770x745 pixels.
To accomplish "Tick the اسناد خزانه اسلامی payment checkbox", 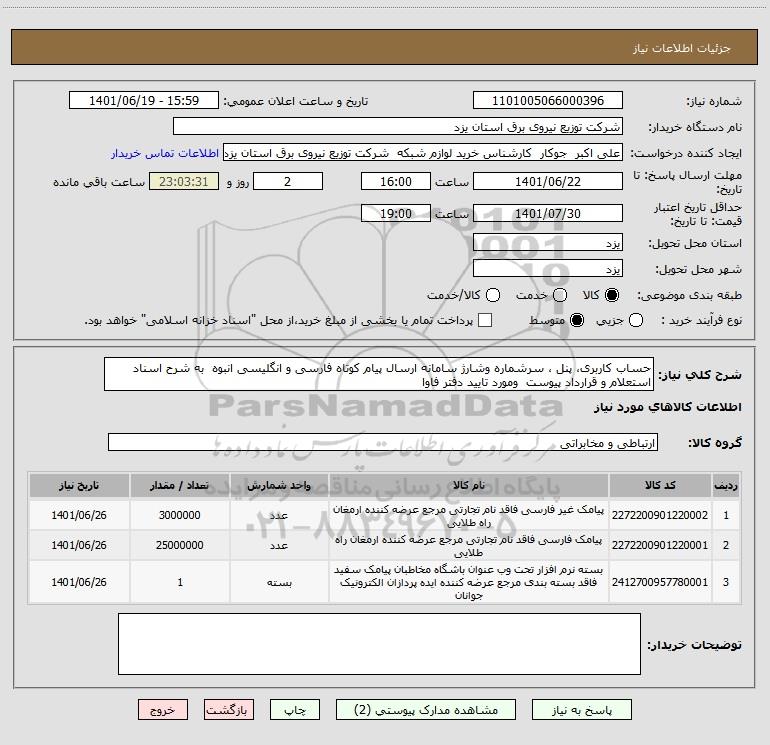I will (x=485, y=320).
